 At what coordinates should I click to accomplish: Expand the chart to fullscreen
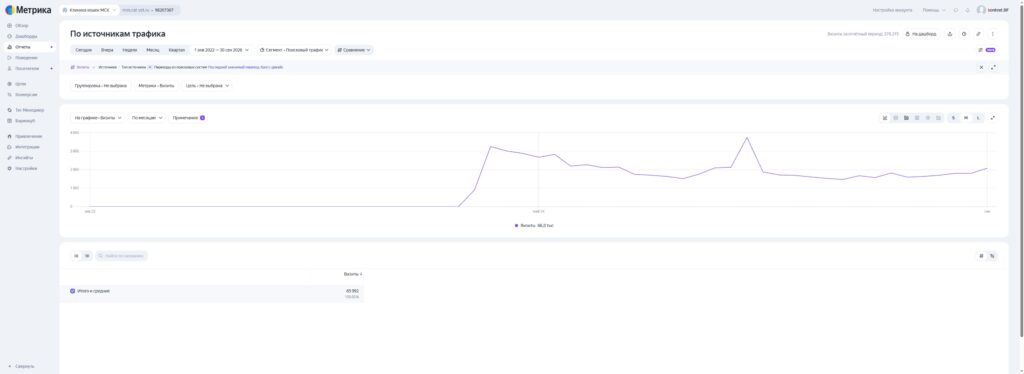993,117
